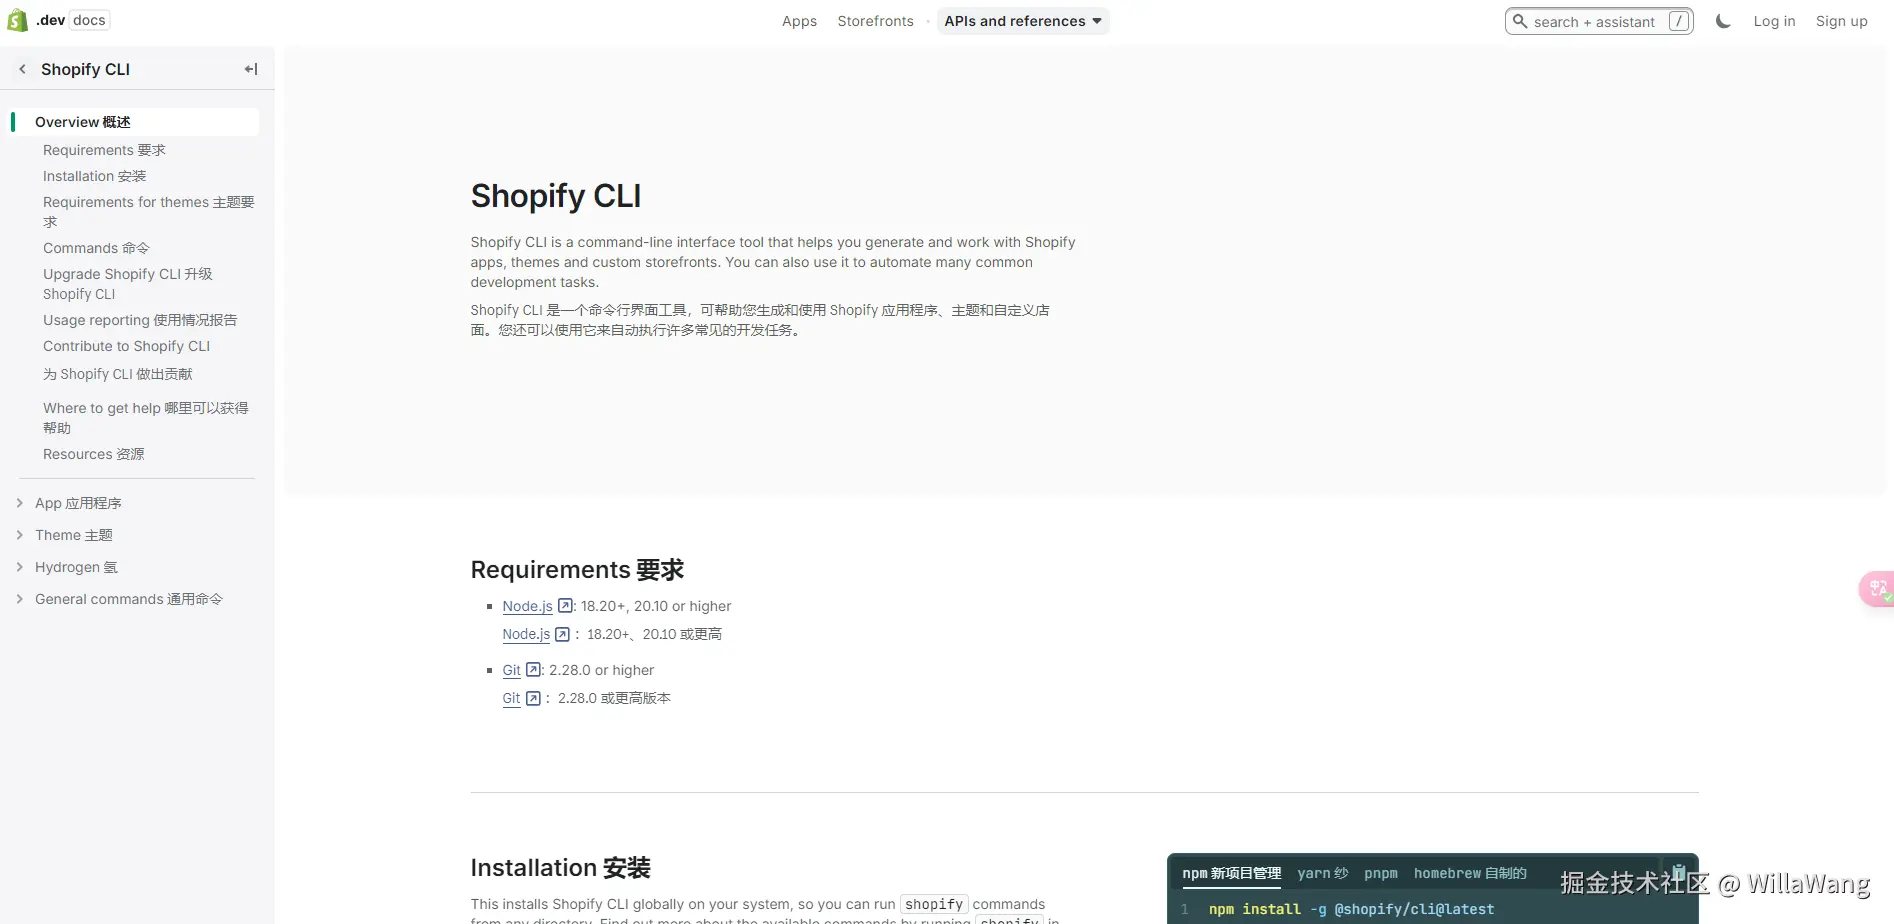Screen dimensions: 1894x924
Task: Click the npm install command line
Action: [1351, 909]
